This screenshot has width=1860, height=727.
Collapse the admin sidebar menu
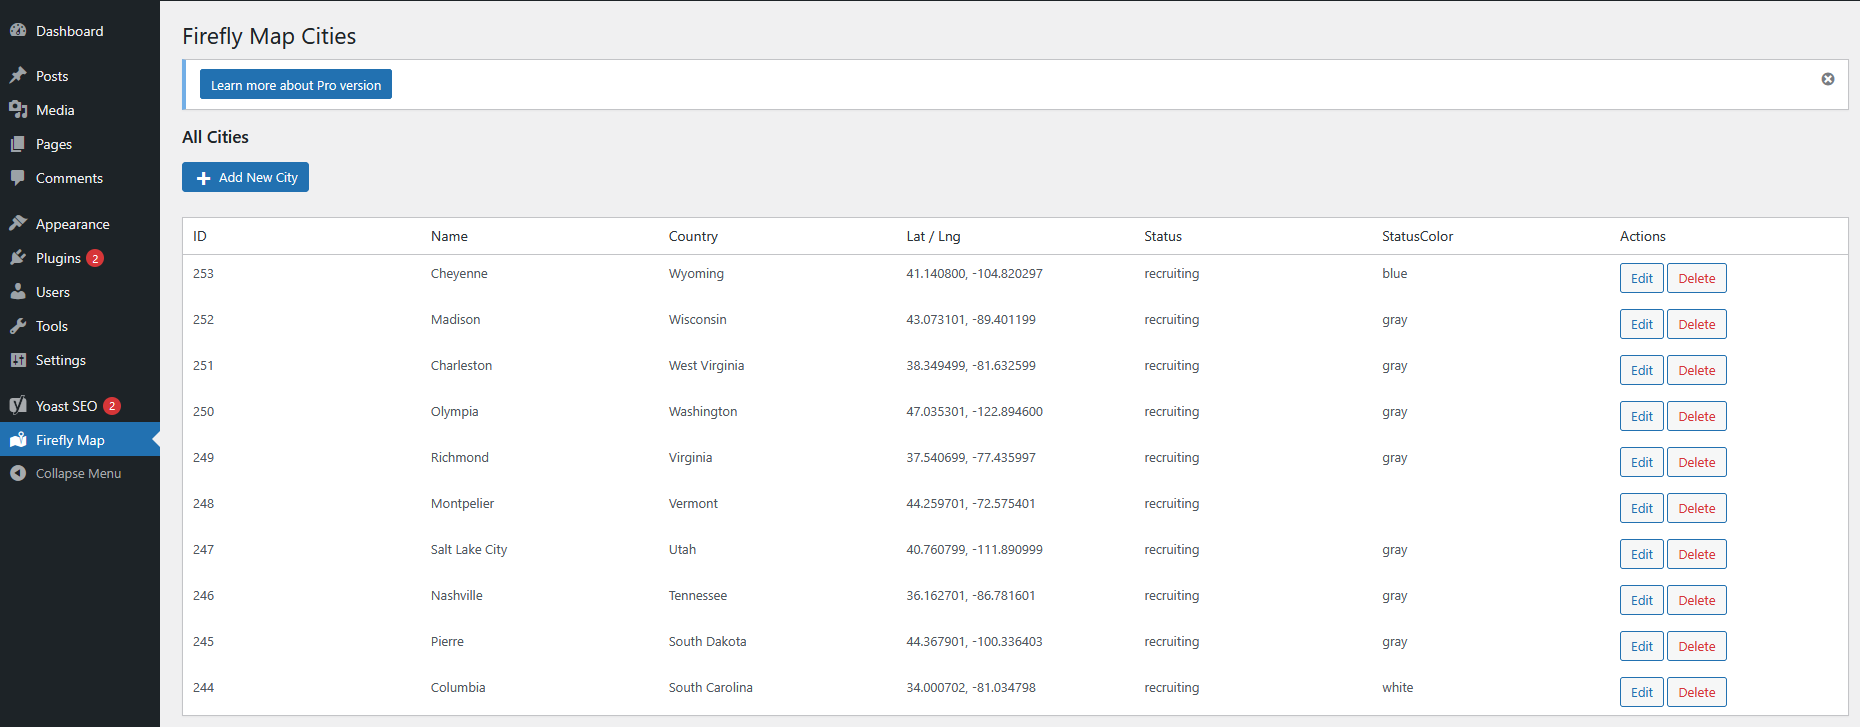[x=78, y=474]
